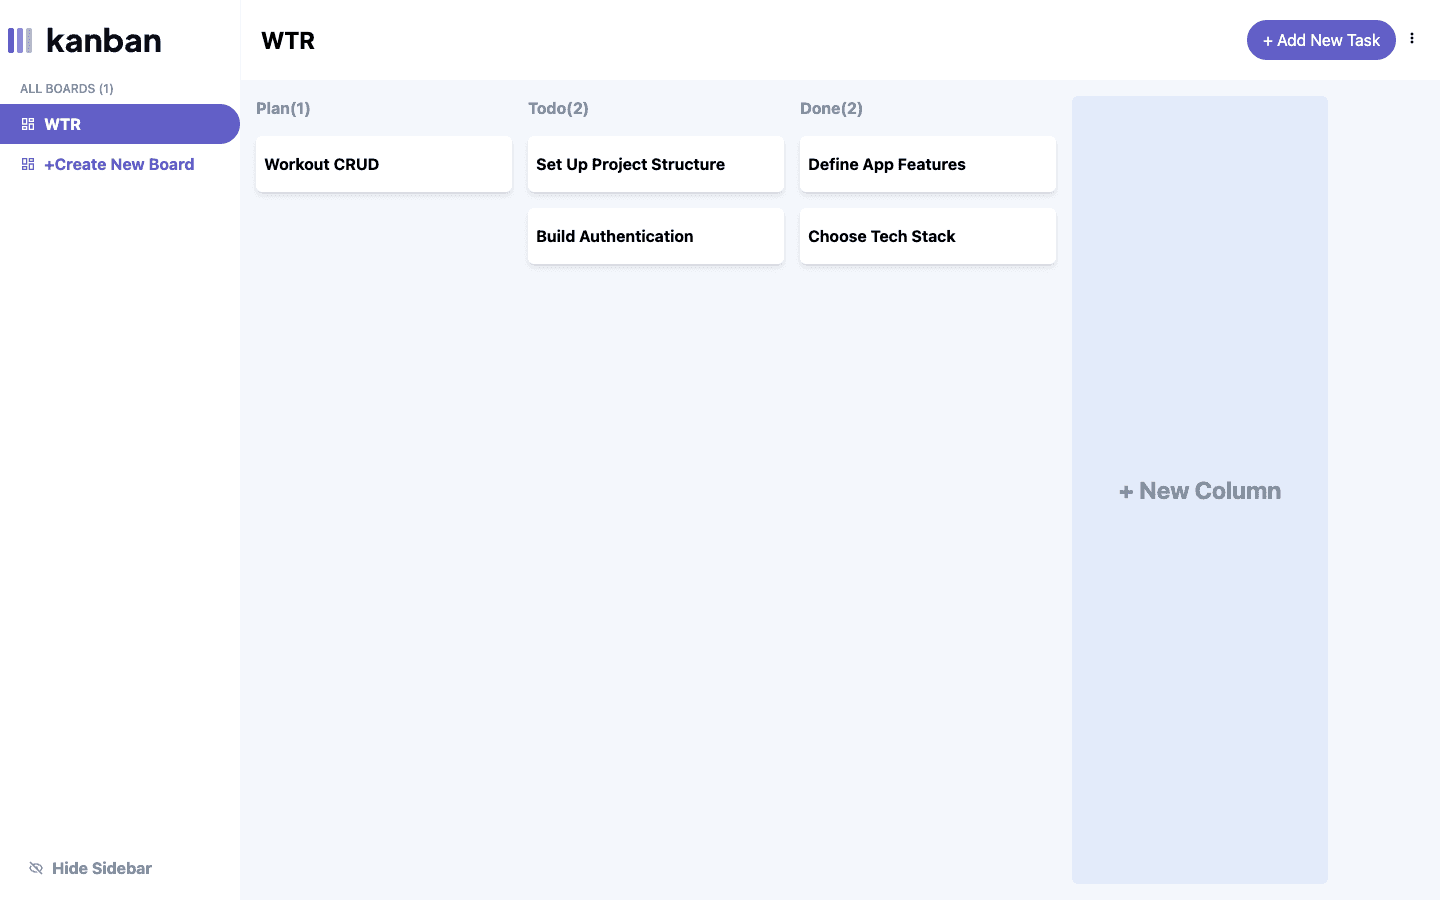Click the WTR board title heading
Viewport: 1440px width, 900px height.
(288, 40)
